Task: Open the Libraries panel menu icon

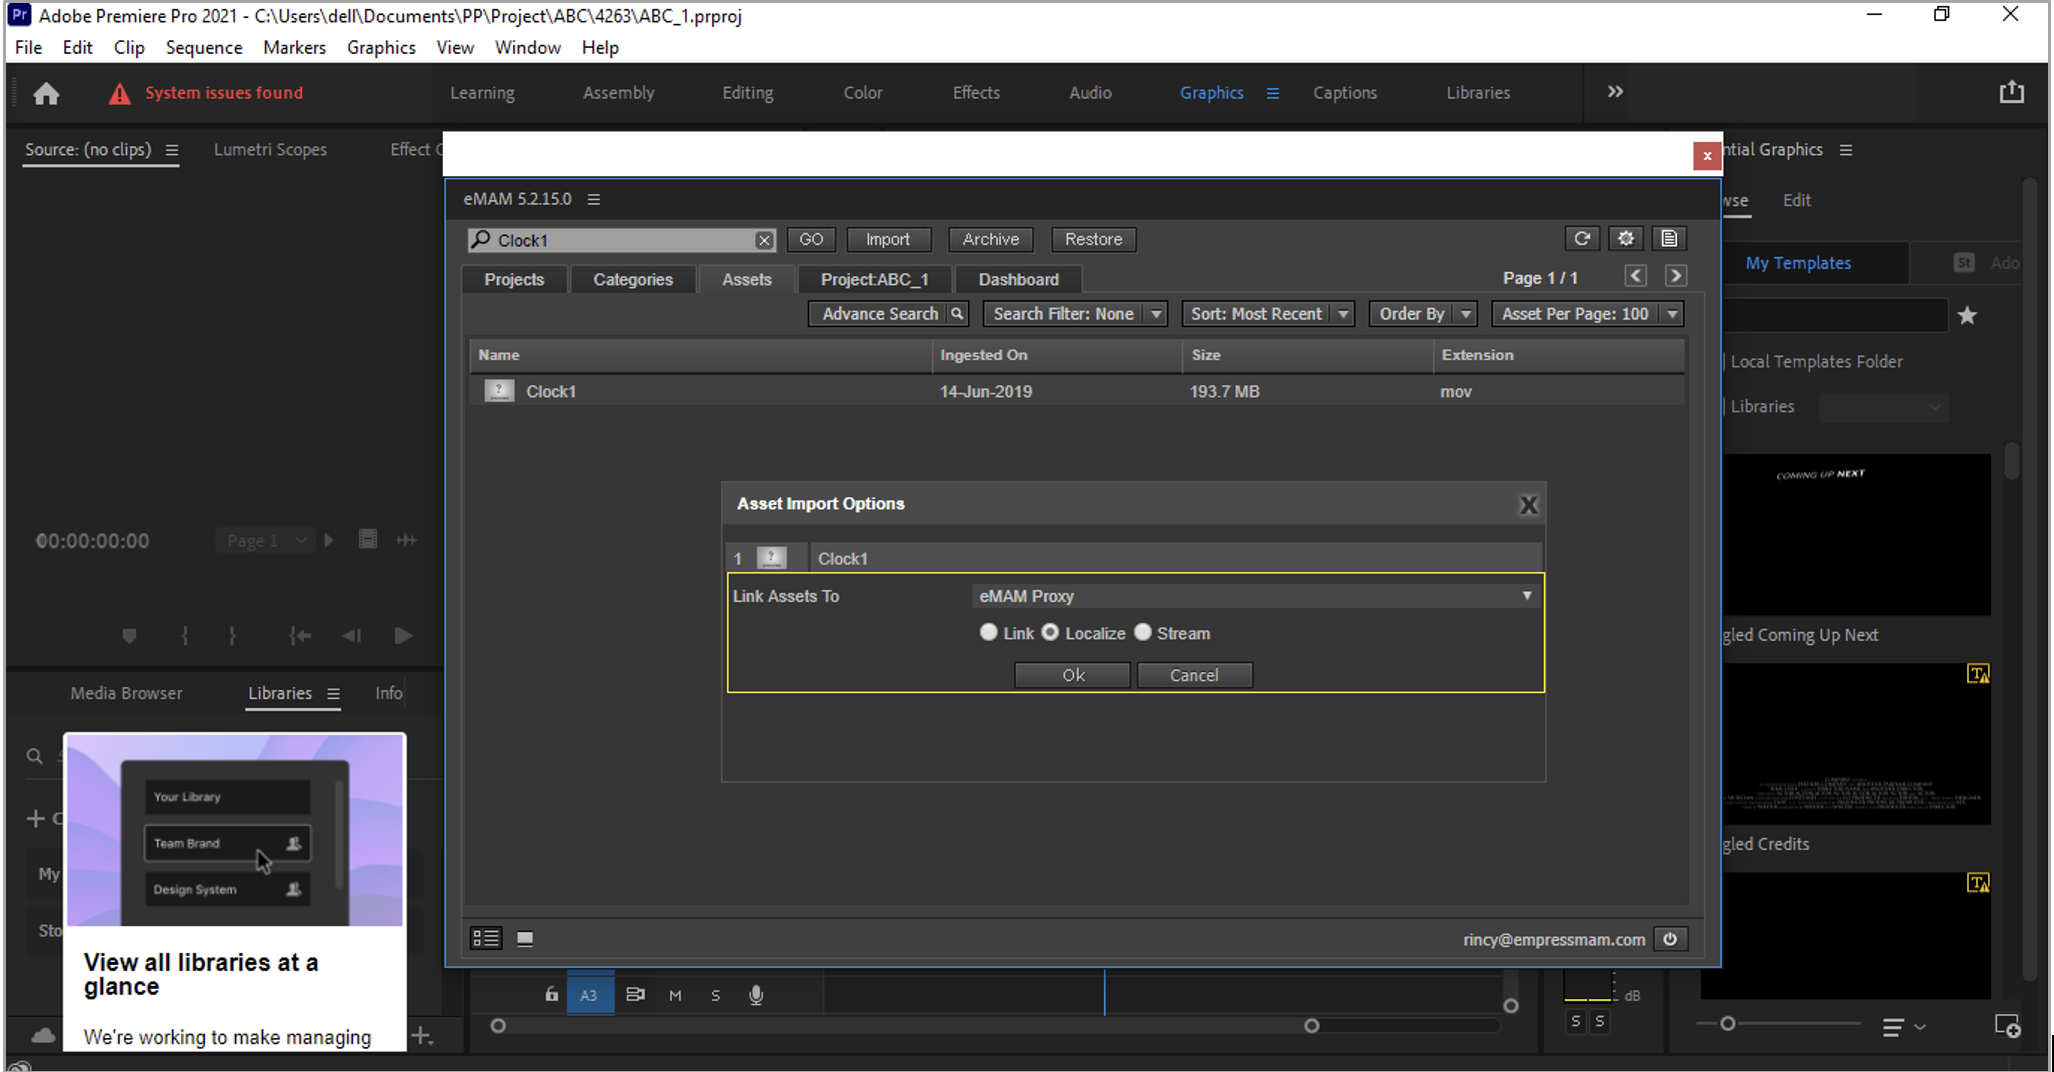Action: tap(333, 694)
